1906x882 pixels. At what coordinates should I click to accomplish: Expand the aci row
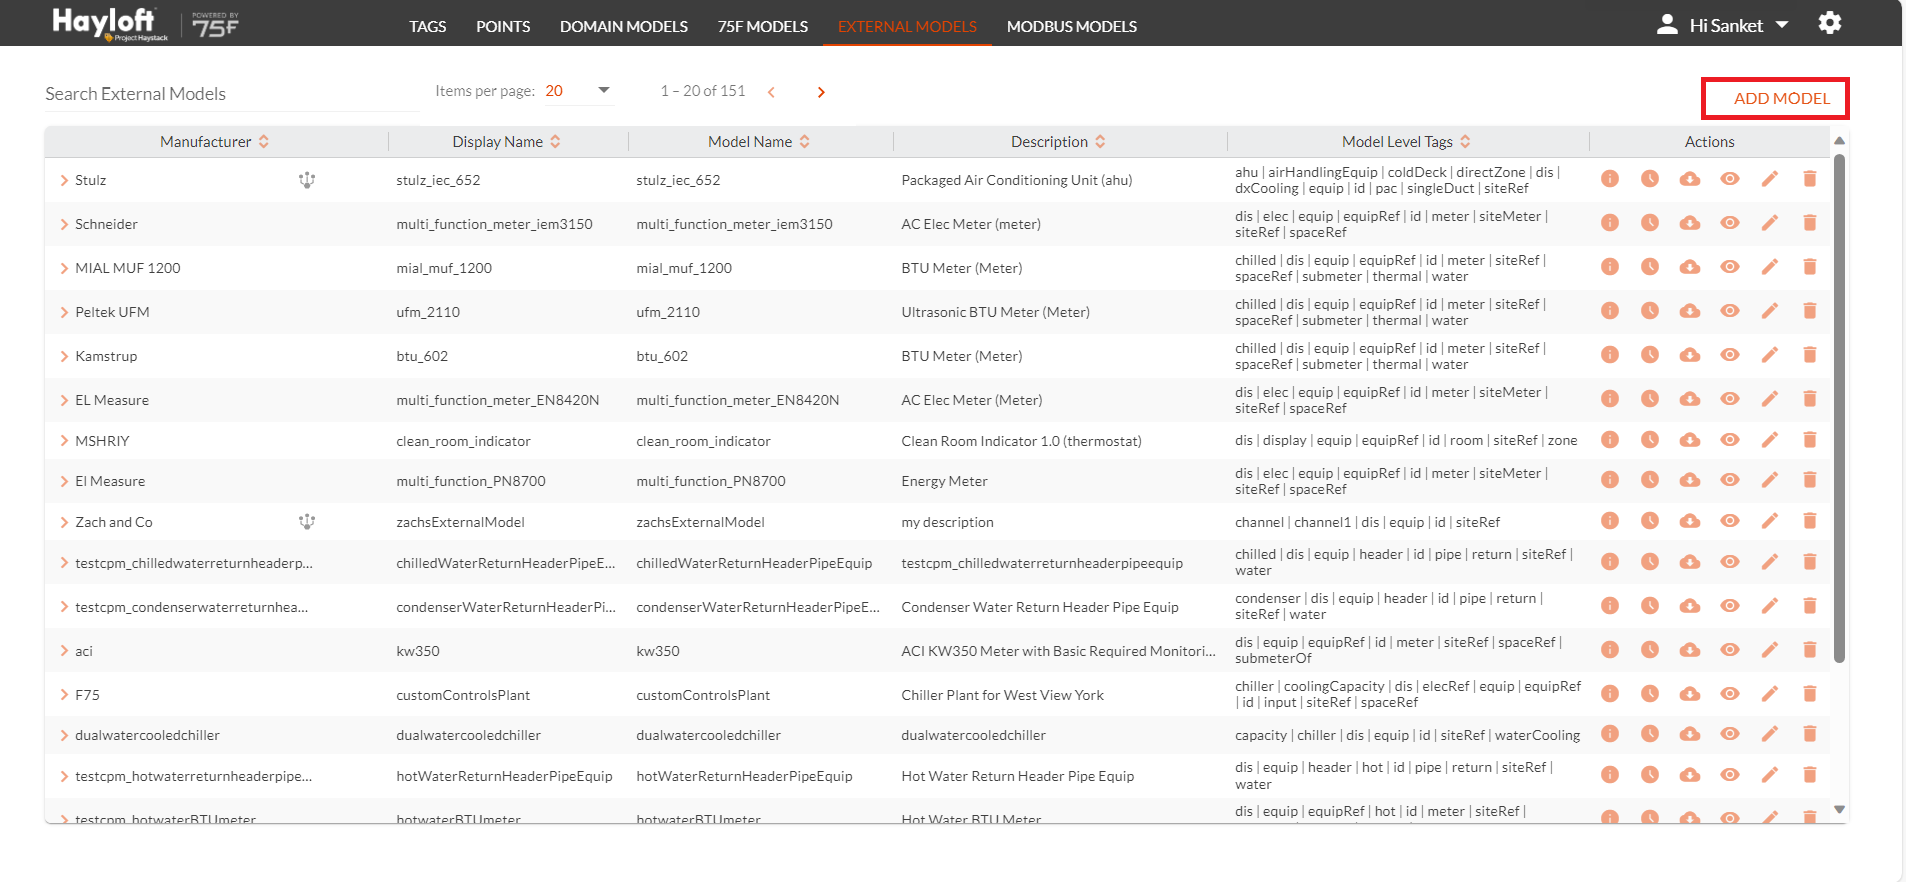64,651
